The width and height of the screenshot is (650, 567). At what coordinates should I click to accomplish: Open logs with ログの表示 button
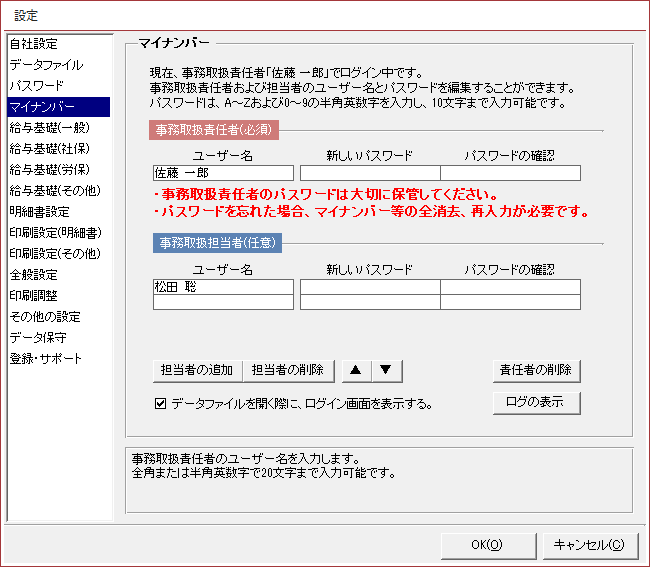coord(536,403)
